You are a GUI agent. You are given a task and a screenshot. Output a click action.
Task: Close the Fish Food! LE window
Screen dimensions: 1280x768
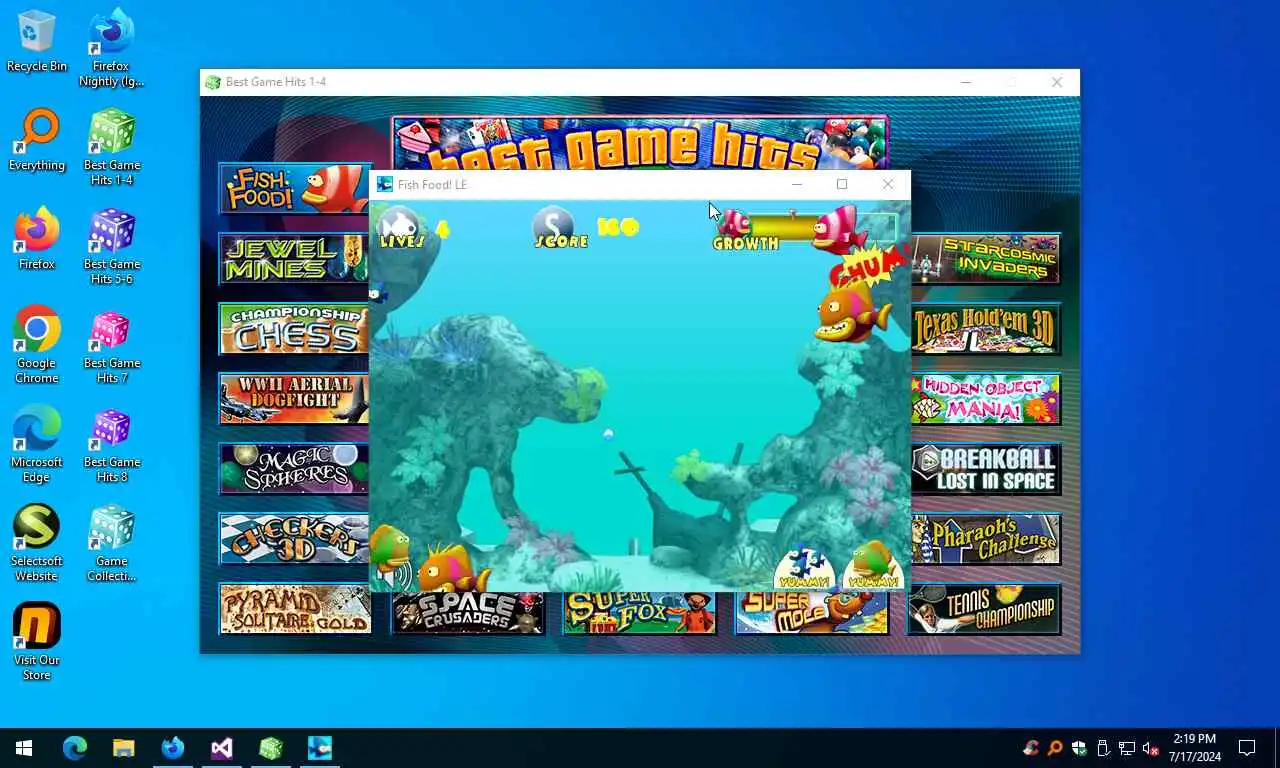coord(888,184)
